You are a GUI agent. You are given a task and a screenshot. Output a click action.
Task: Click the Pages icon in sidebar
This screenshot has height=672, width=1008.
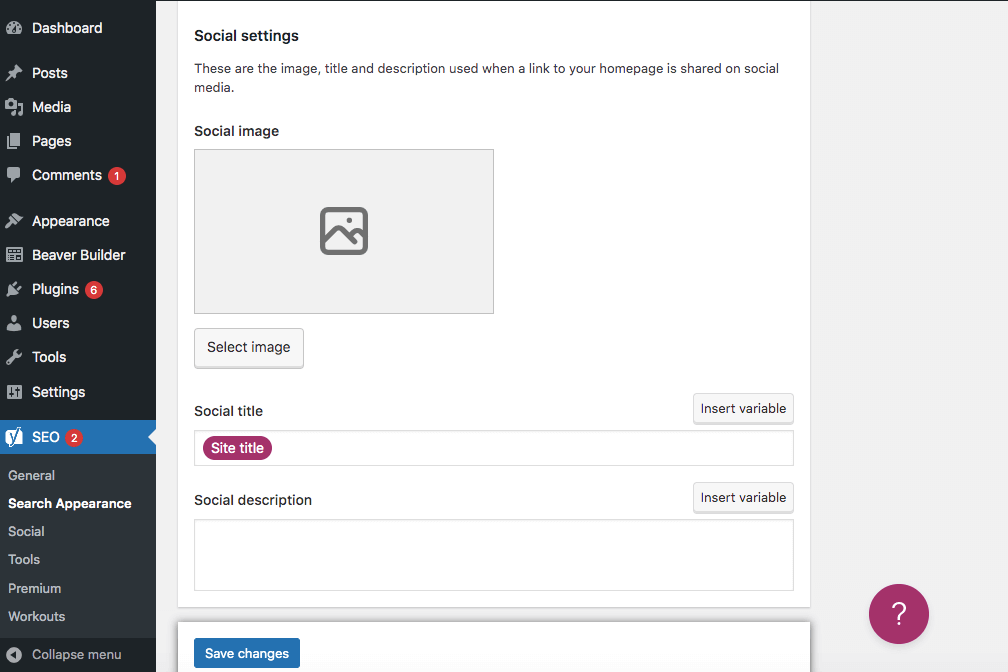coord(14,141)
